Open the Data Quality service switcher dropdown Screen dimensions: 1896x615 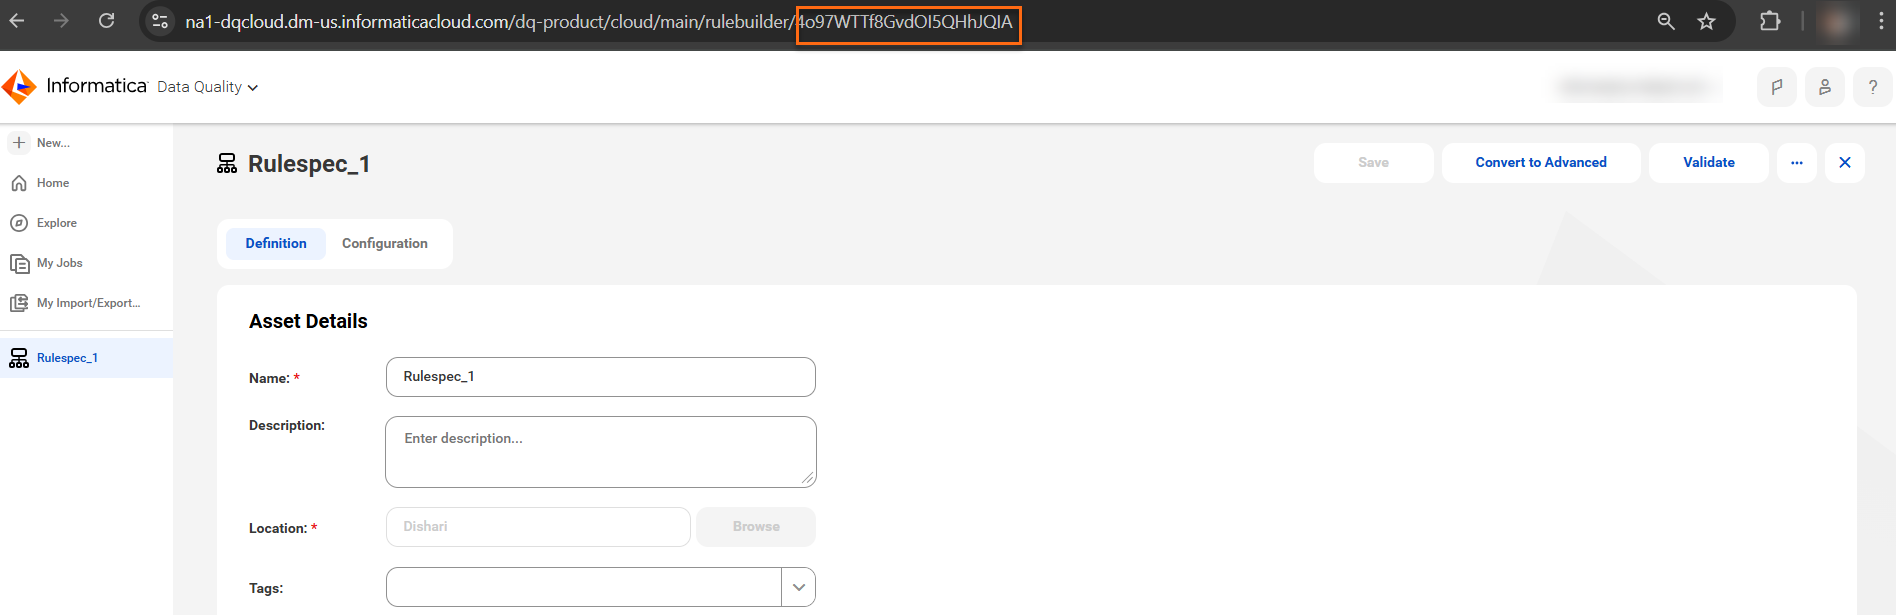point(208,87)
